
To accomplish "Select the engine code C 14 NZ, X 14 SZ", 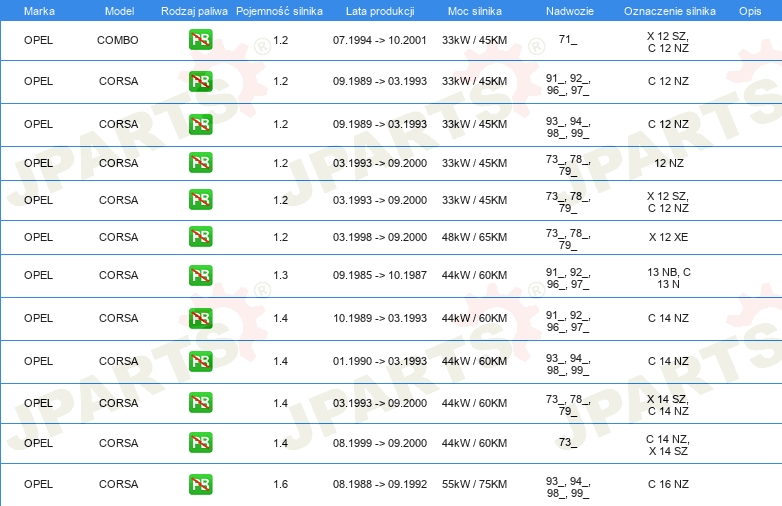I will click(668, 445).
